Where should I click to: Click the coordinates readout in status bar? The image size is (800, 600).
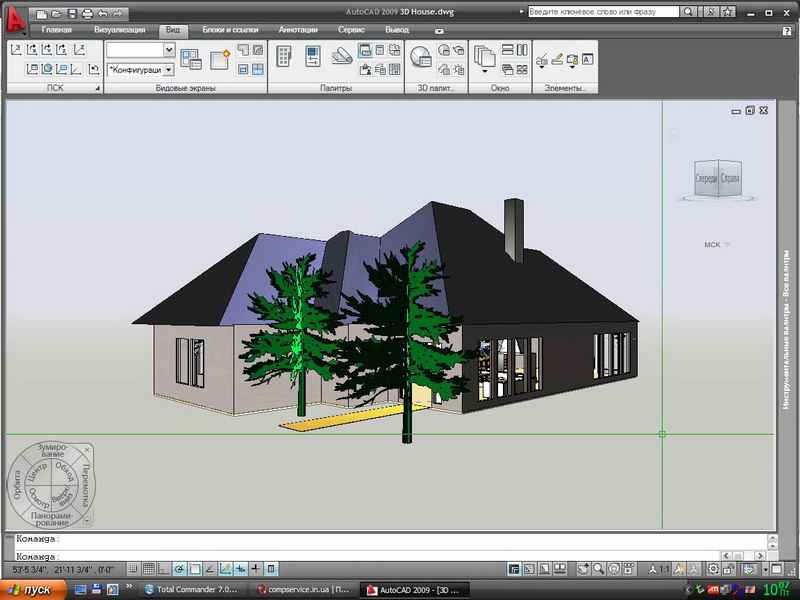coord(62,569)
